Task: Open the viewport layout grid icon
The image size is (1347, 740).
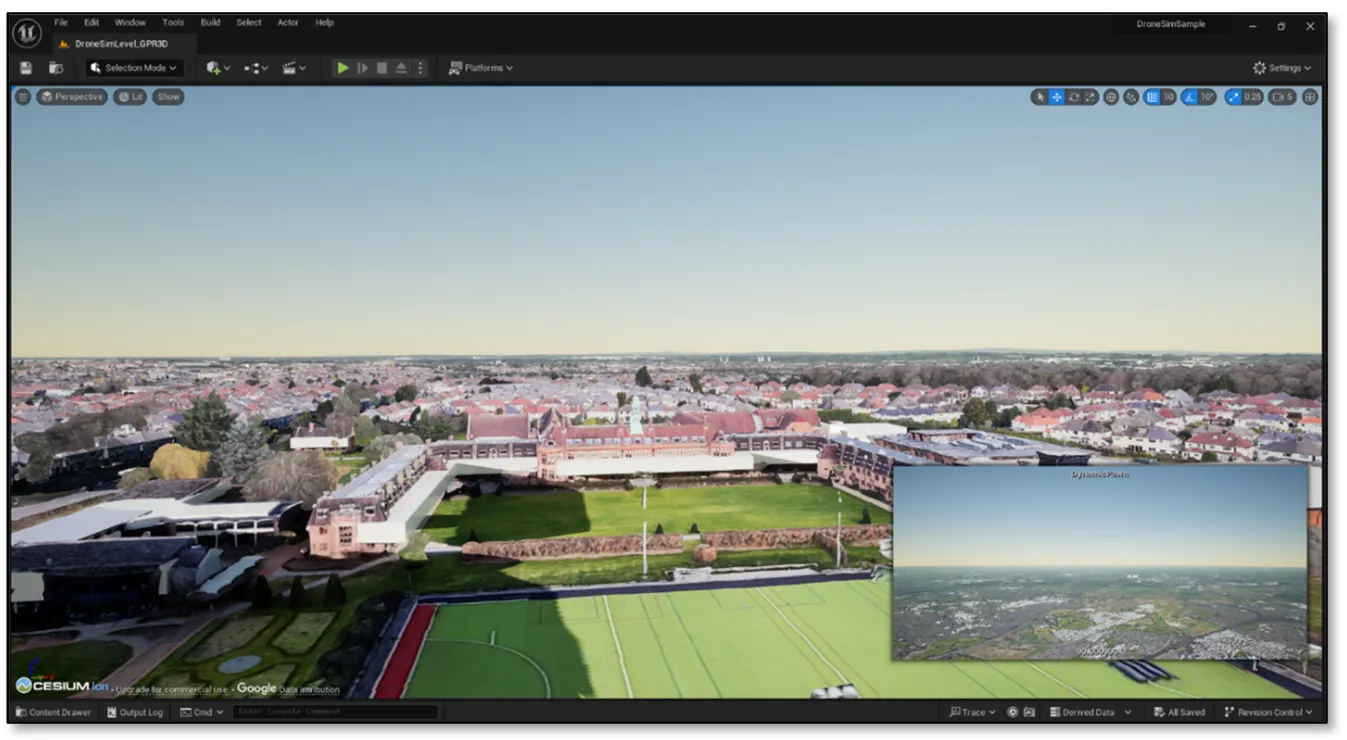Action: 1310,97
